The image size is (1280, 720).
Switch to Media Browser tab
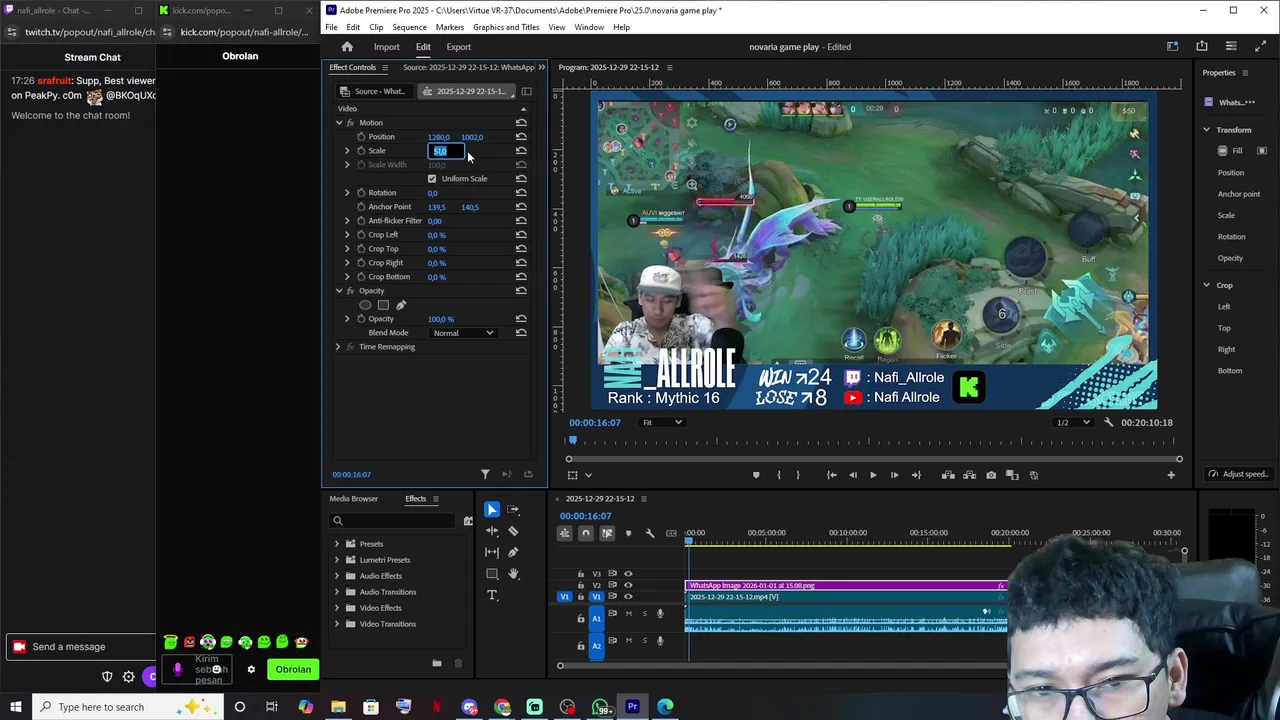pos(354,499)
